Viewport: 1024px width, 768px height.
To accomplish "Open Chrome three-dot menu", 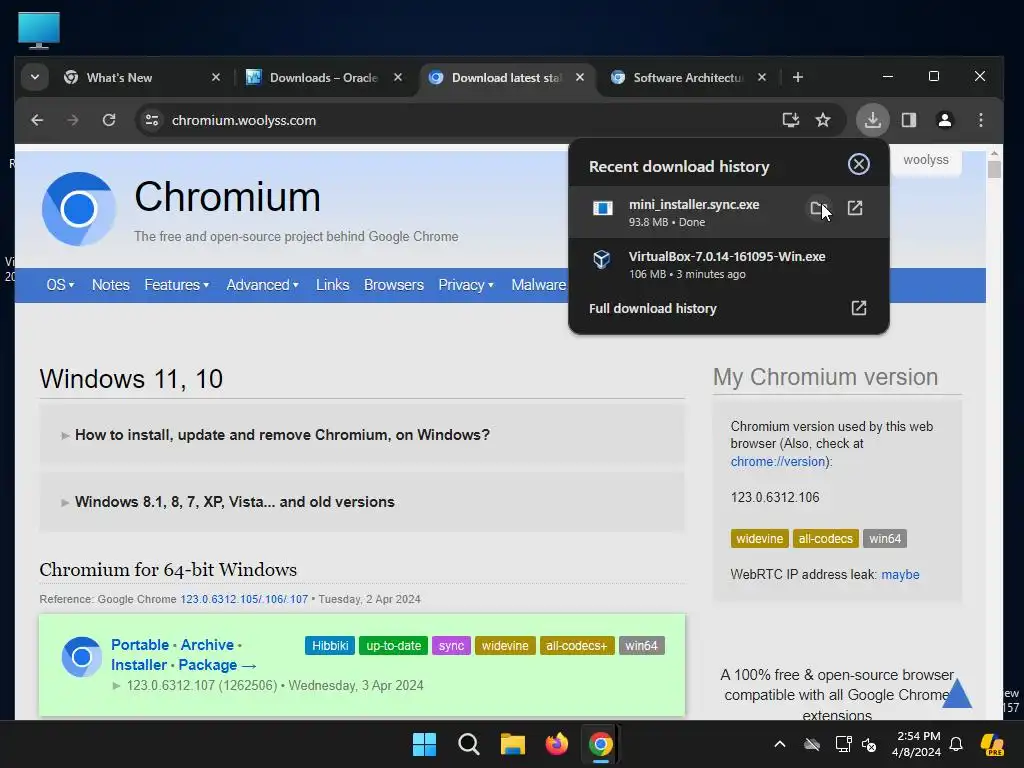I will pos(980,120).
